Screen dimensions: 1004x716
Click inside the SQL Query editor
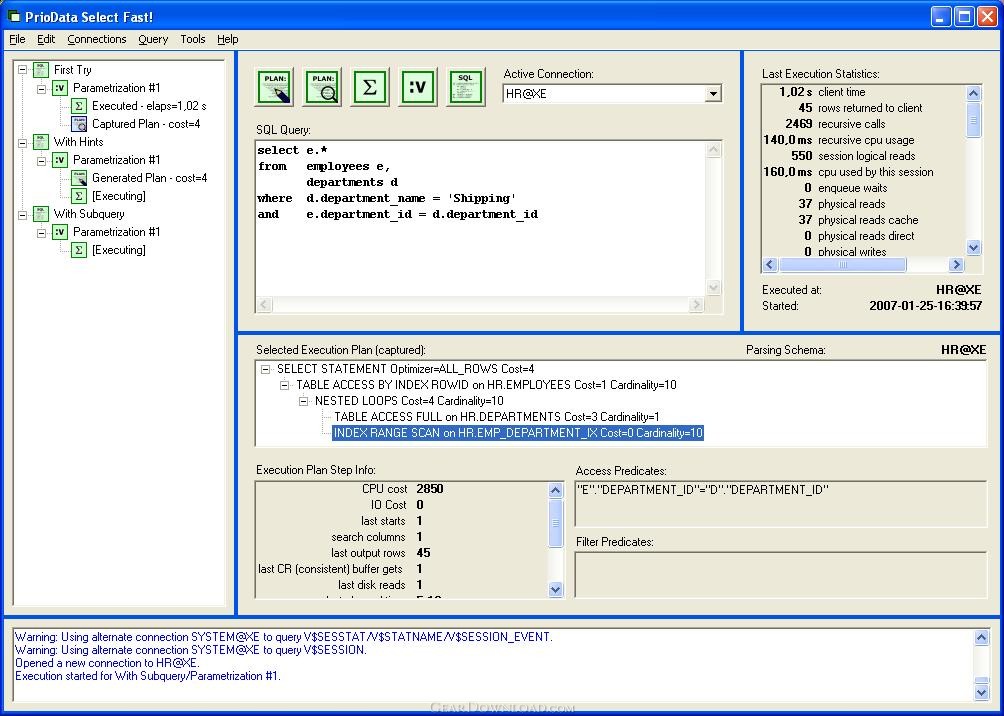(480, 218)
